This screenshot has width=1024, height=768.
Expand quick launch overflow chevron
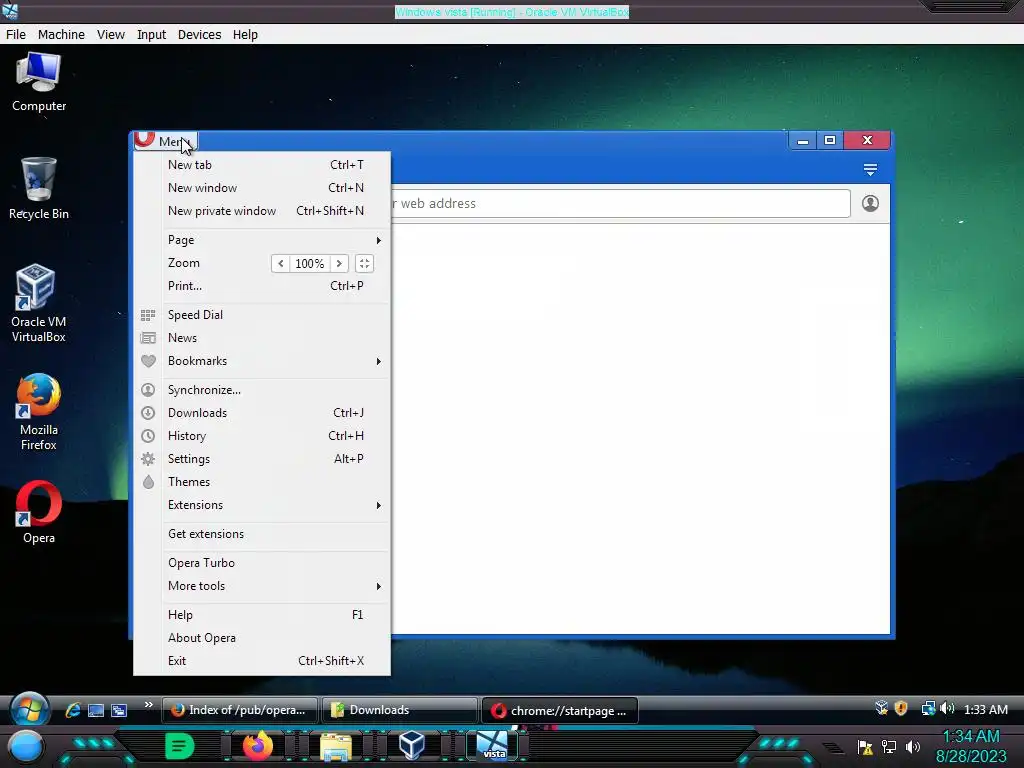[x=148, y=705]
